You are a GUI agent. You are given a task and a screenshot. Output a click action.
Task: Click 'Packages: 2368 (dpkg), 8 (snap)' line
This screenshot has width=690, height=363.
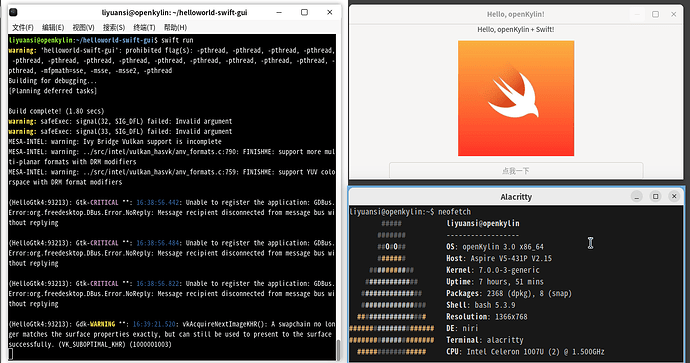pos(509,293)
